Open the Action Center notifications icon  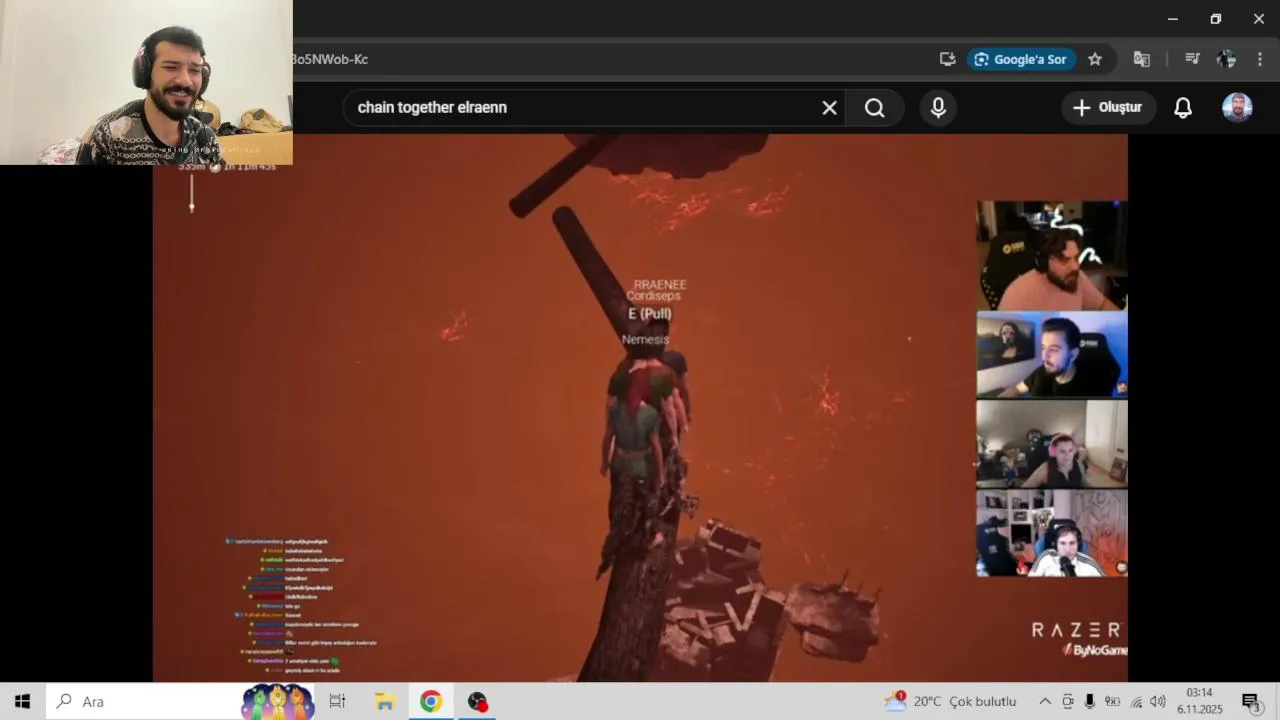[x=1250, y=701]
